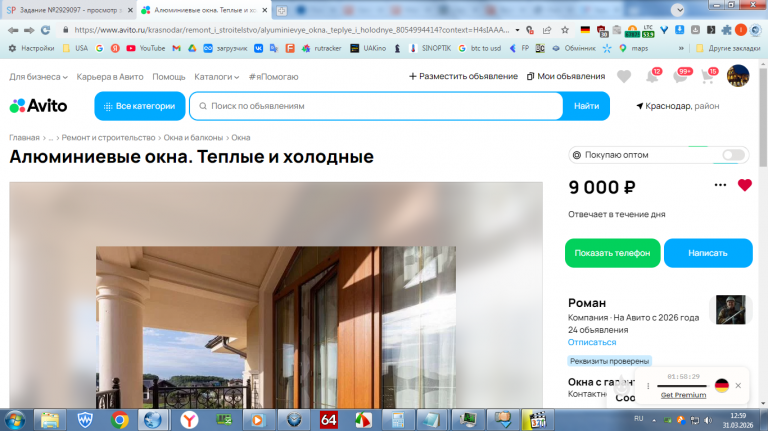The height and width of the screenshot is (431, 768).
Task: Go forward with browser forward arrow
Action: [29, 30]
